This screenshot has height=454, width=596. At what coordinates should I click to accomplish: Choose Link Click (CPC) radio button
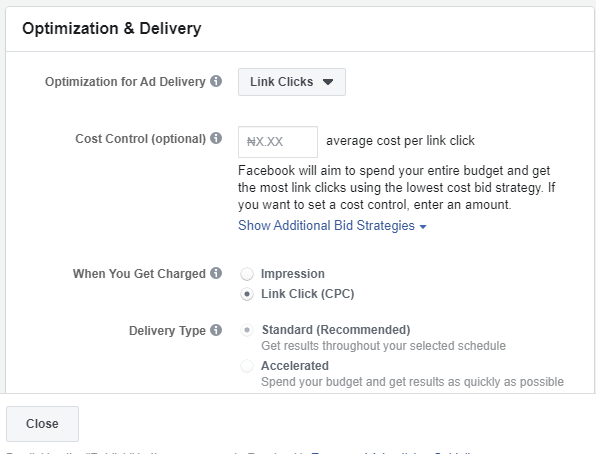(247, 294)
